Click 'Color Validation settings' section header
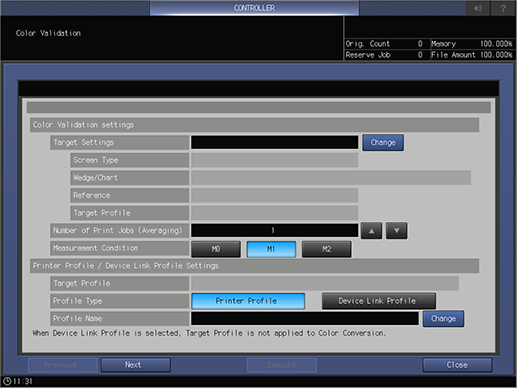This screenshot has width=517, height=388. (255, 125)
